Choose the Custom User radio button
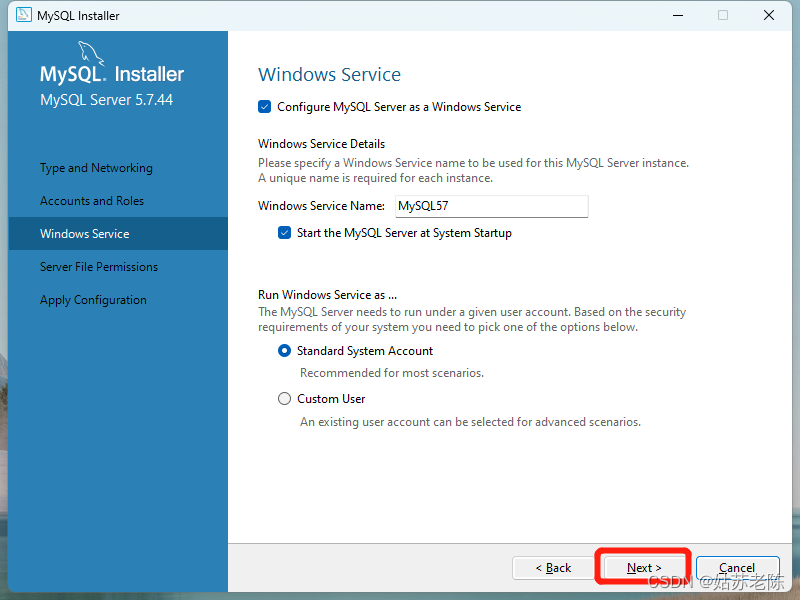Image resolution: width=800 pixels, height=600 pixels. click(284, 398)
